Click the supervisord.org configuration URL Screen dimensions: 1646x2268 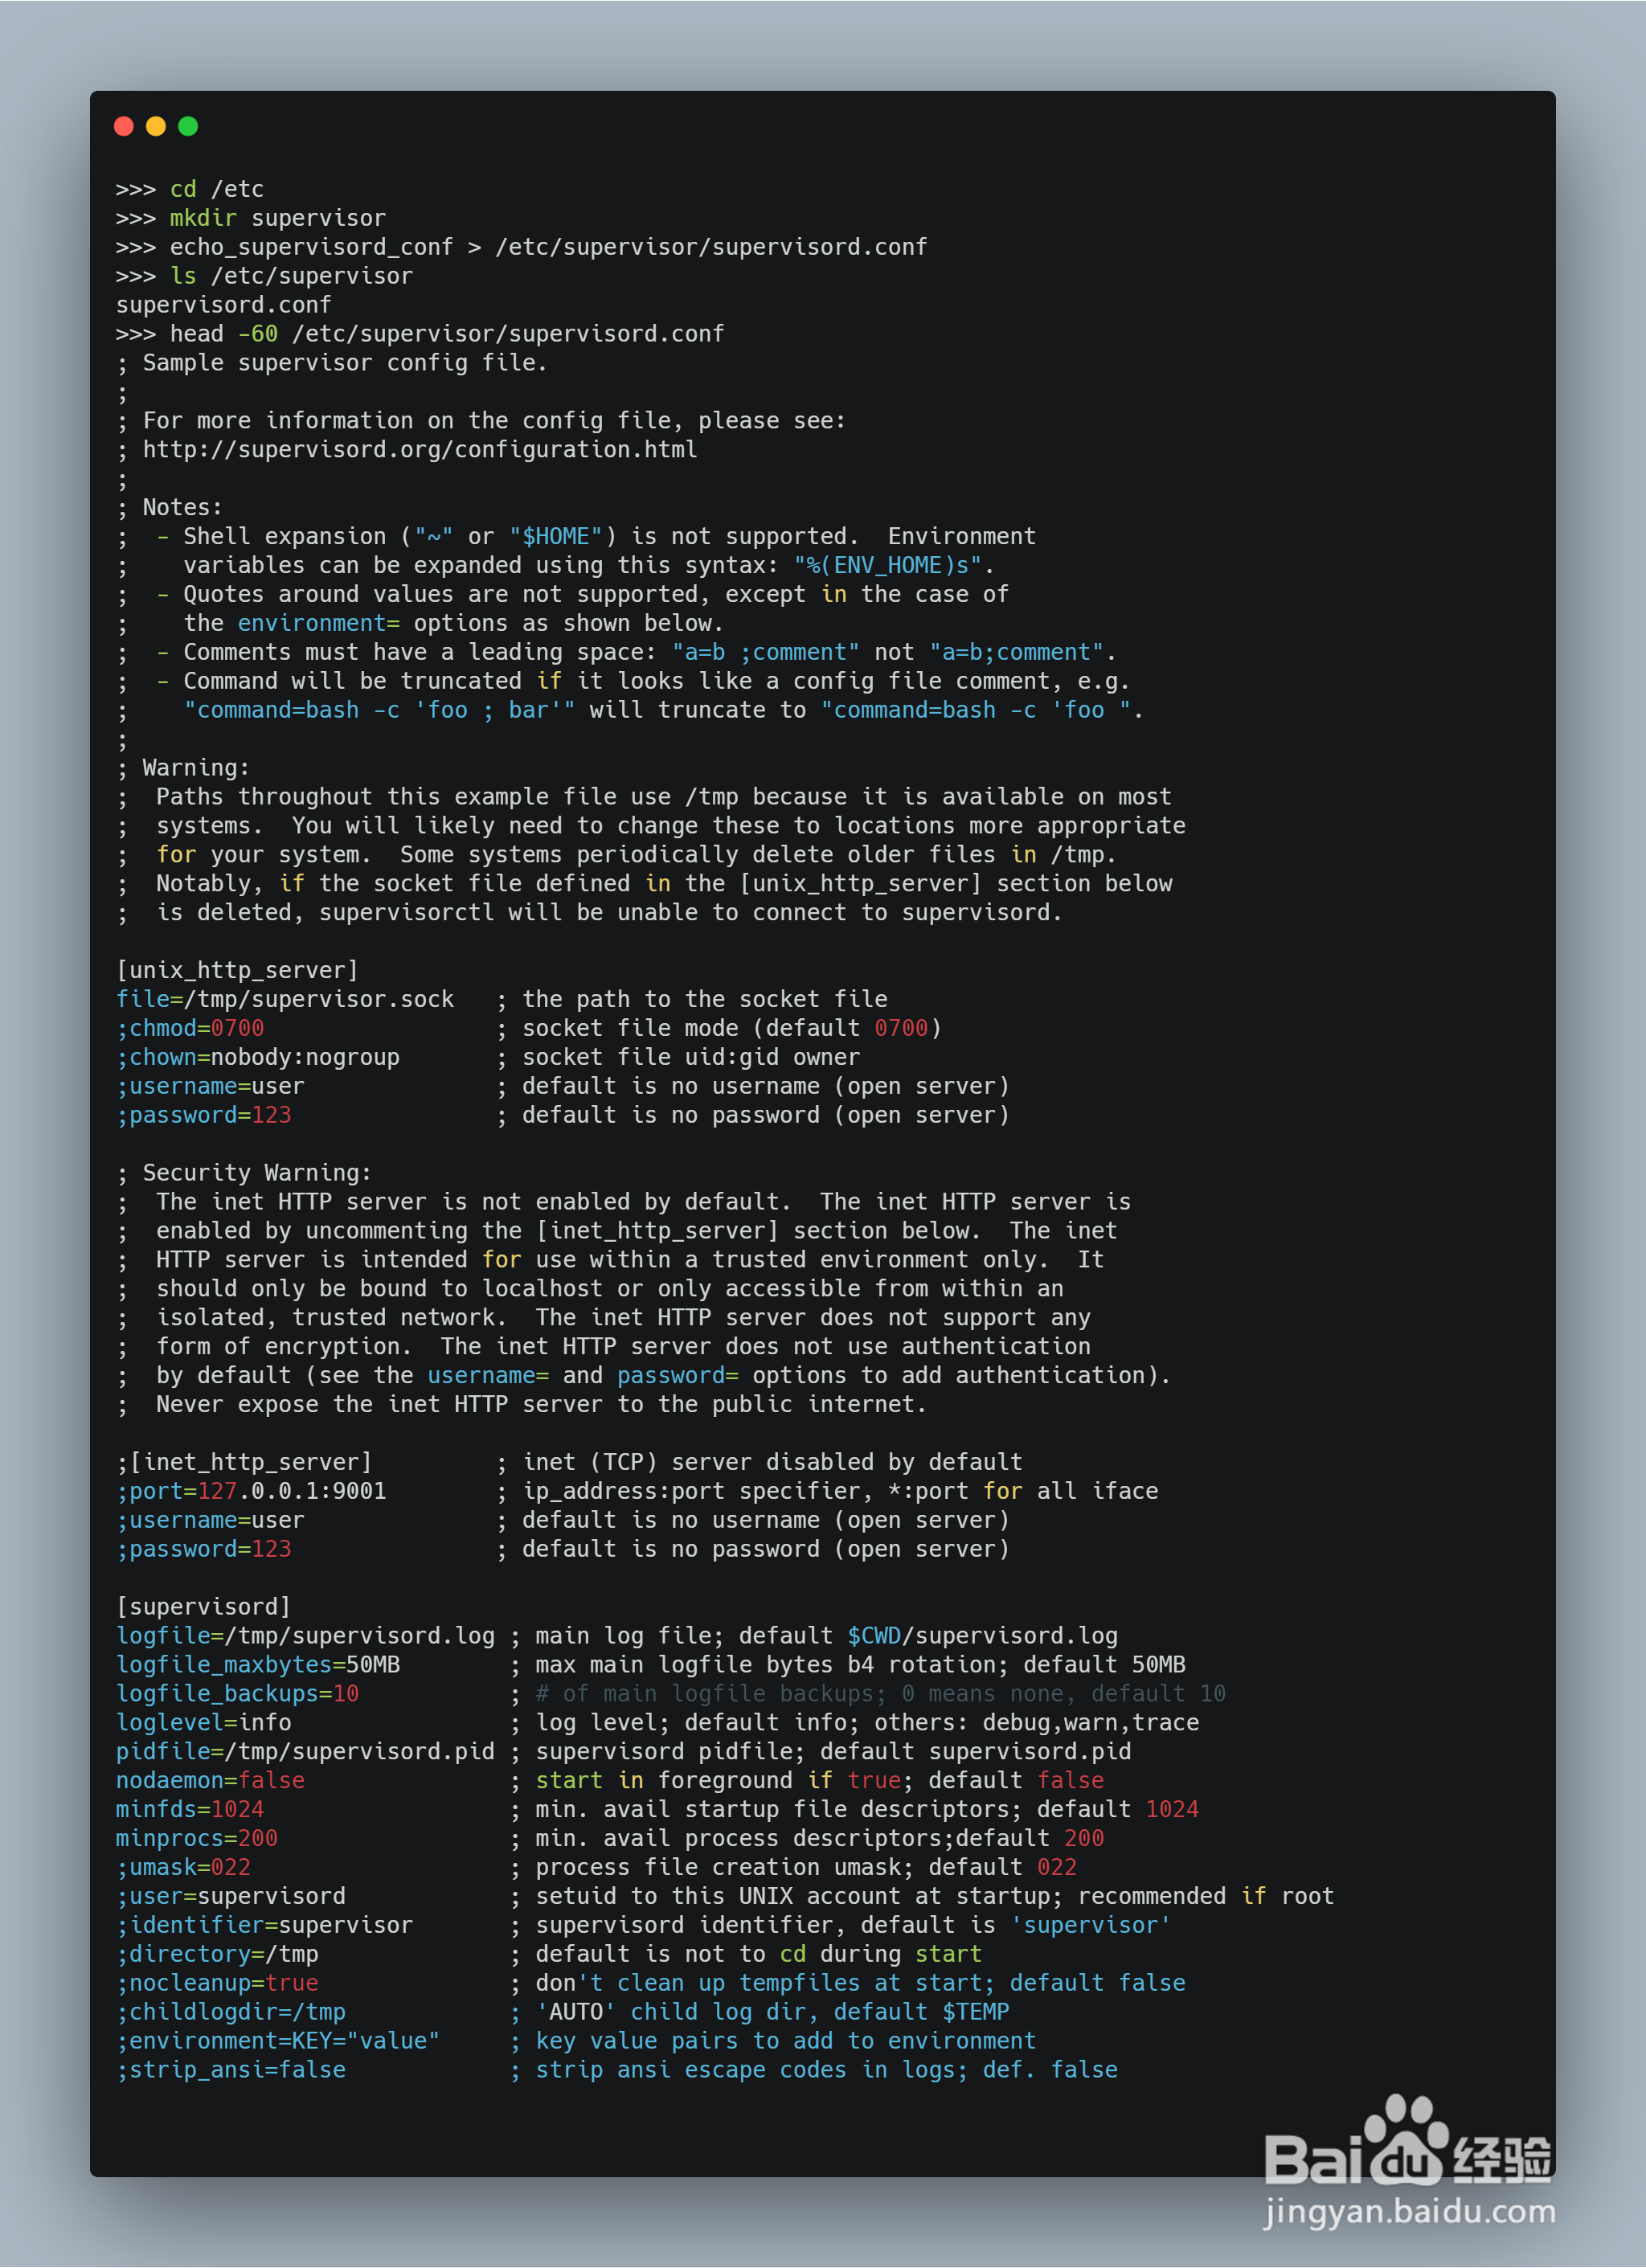419,450
